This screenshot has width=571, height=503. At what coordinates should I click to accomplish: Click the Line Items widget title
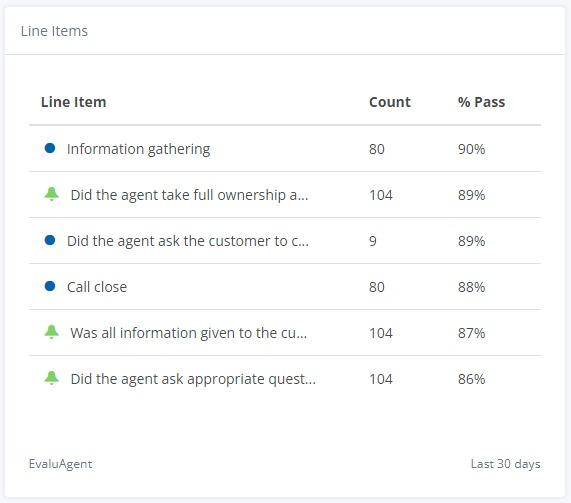click(54, 31)
